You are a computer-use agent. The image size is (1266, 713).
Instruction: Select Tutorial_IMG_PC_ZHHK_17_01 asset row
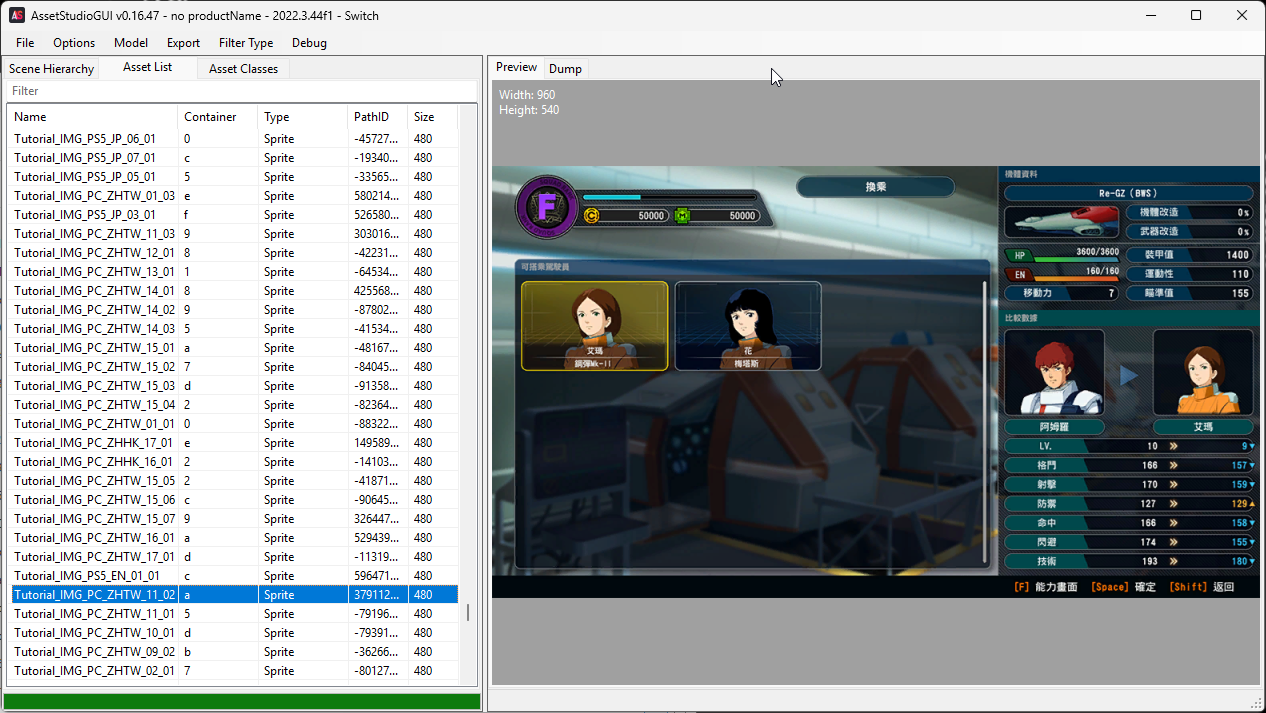click(93, 443)
